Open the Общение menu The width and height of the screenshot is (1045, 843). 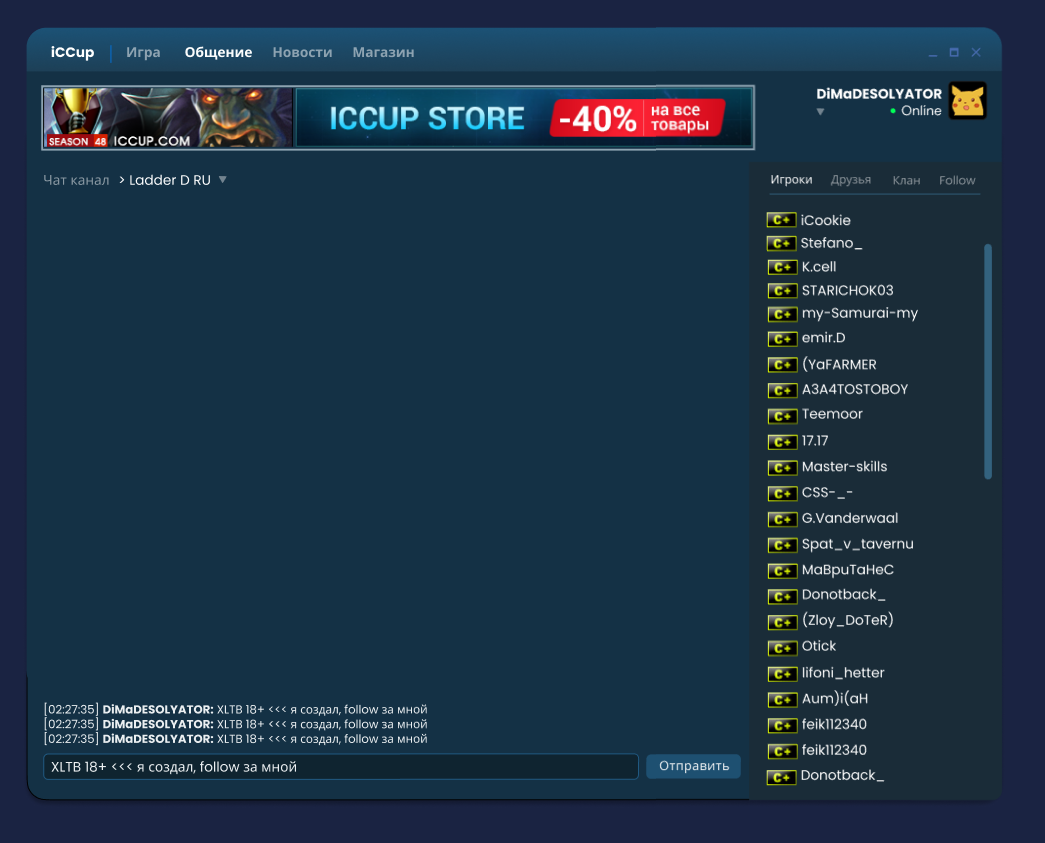tap(218, 52)
